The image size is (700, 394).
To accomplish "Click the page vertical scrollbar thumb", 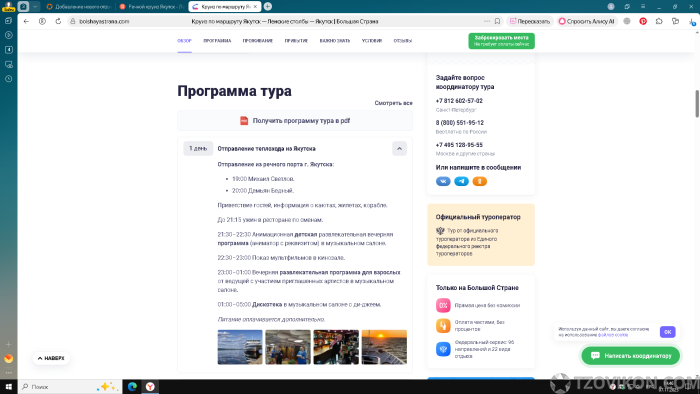I will pyautogui.click(x=697, y=104).
